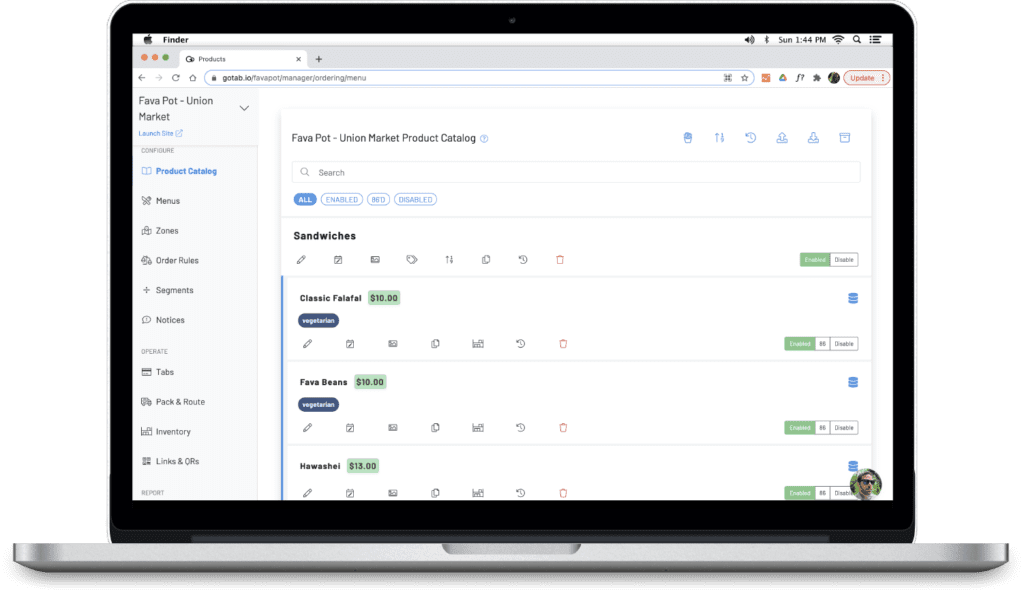Open archive icon in catalog header

click(x=844, y=138)
